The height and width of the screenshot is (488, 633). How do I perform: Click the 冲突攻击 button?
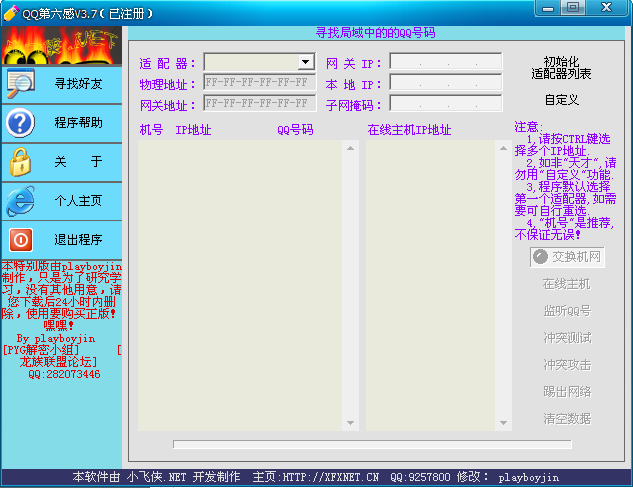(x=567, y=365)
